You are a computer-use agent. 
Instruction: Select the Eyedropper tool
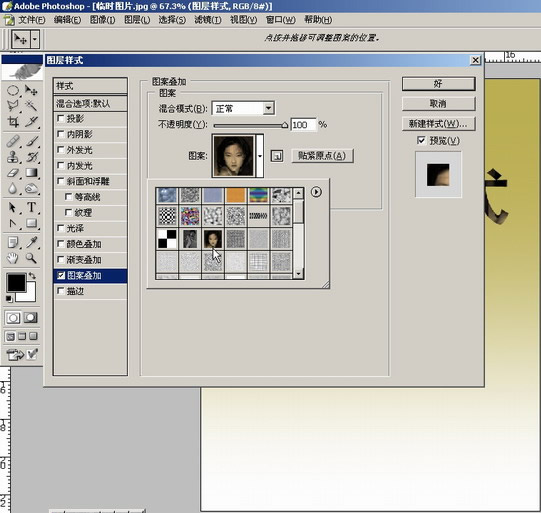click(x=31, y=243)
